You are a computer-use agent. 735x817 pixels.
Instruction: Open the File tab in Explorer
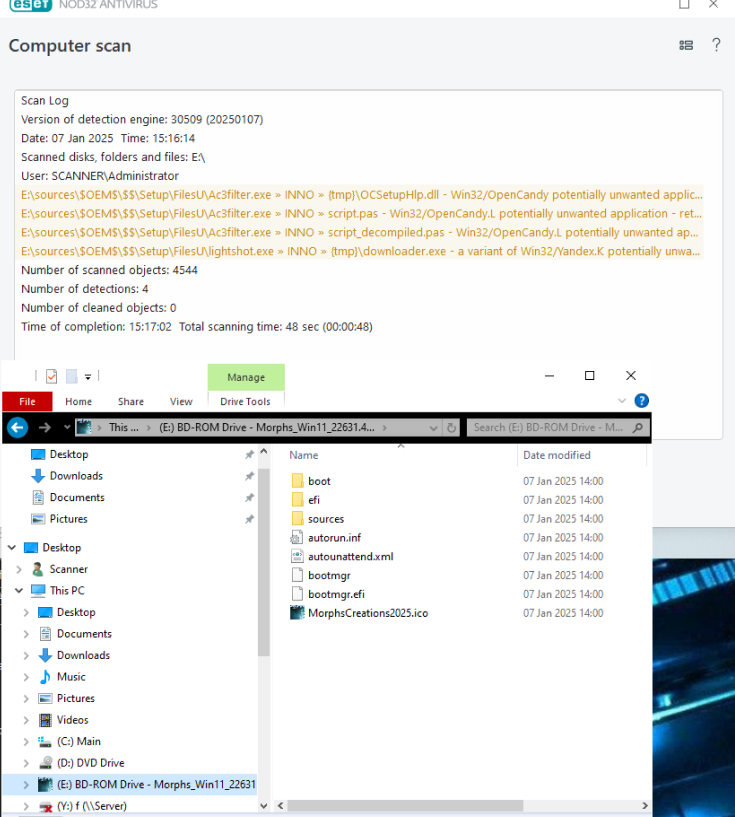coord(27,401)
